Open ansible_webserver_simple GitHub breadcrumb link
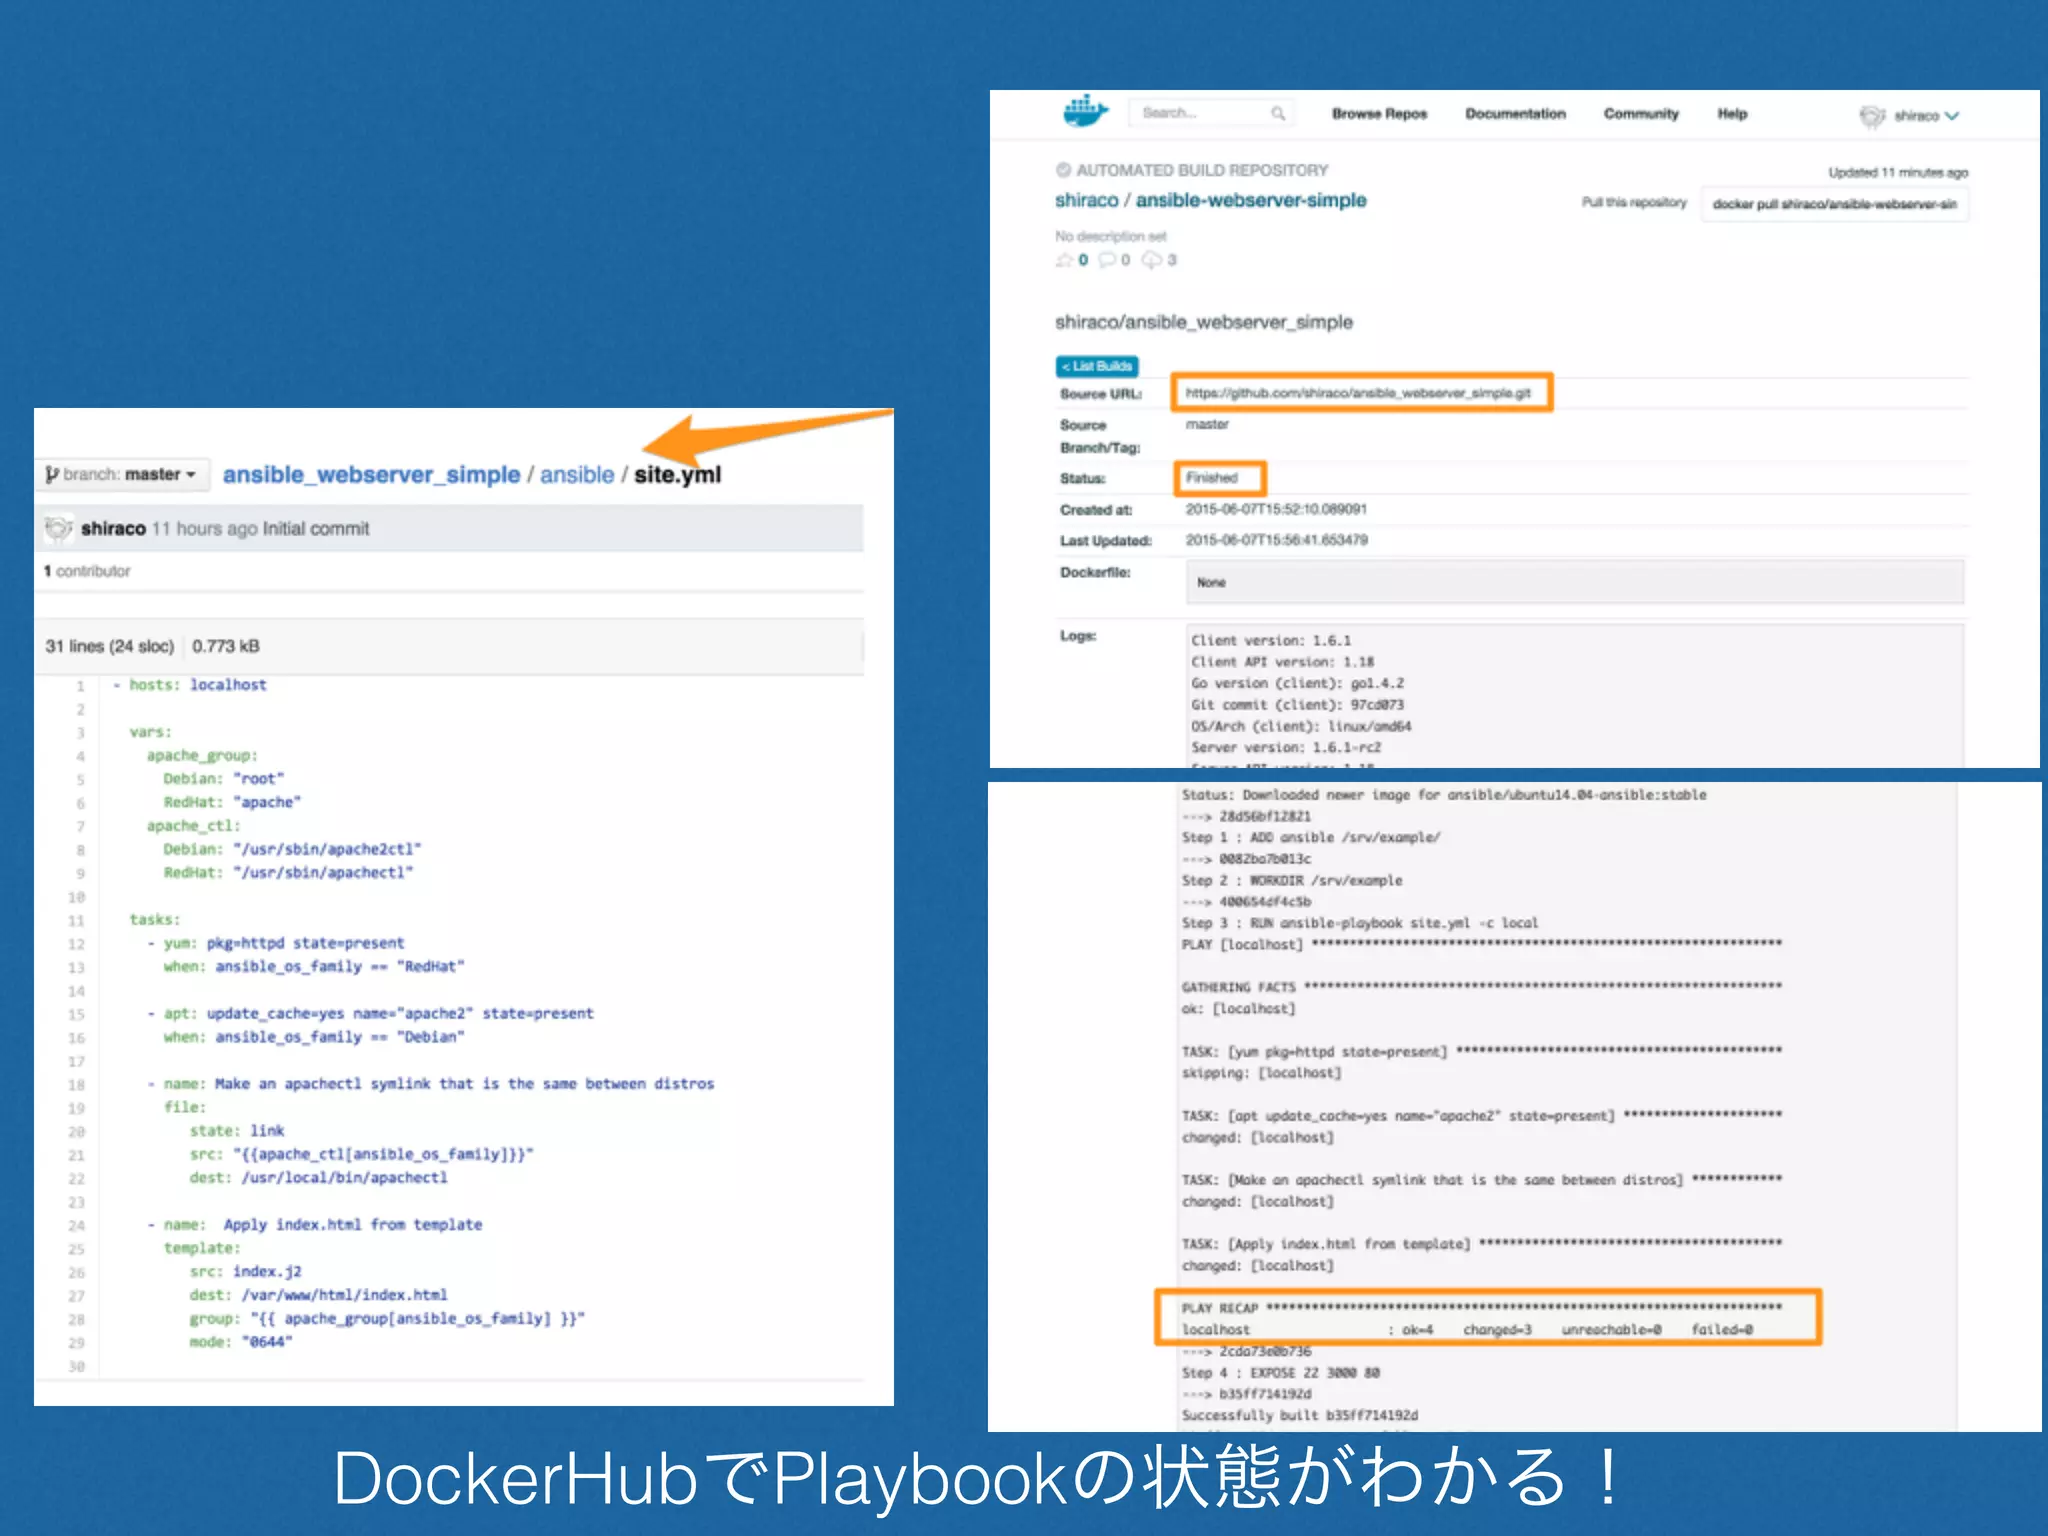This screenshot has height=1536, width=2048. [371, 475]
